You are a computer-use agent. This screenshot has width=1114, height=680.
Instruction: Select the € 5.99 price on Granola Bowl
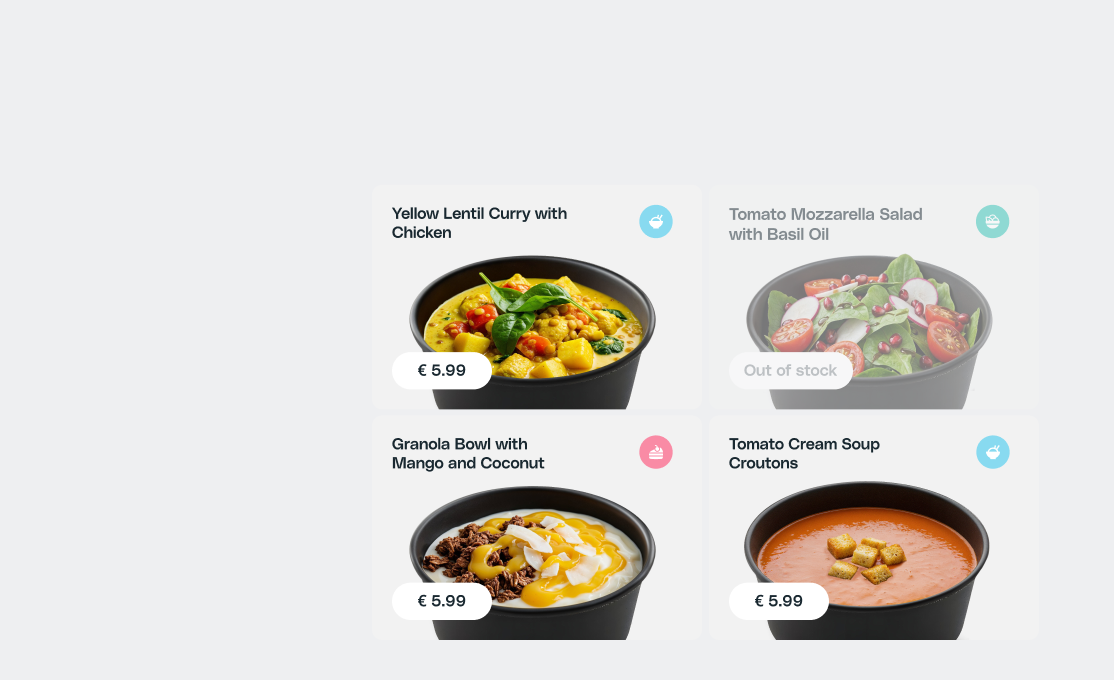click(441, 601)
